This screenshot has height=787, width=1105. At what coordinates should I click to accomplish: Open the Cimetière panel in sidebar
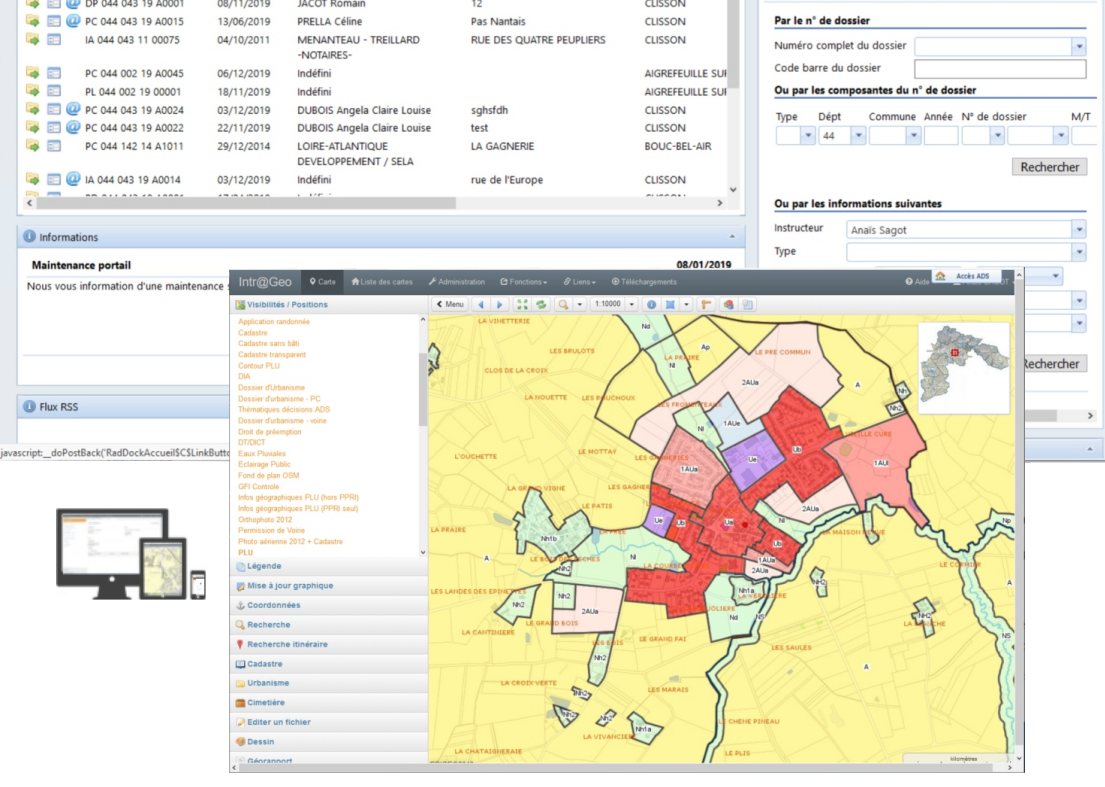tap(265, 703)
